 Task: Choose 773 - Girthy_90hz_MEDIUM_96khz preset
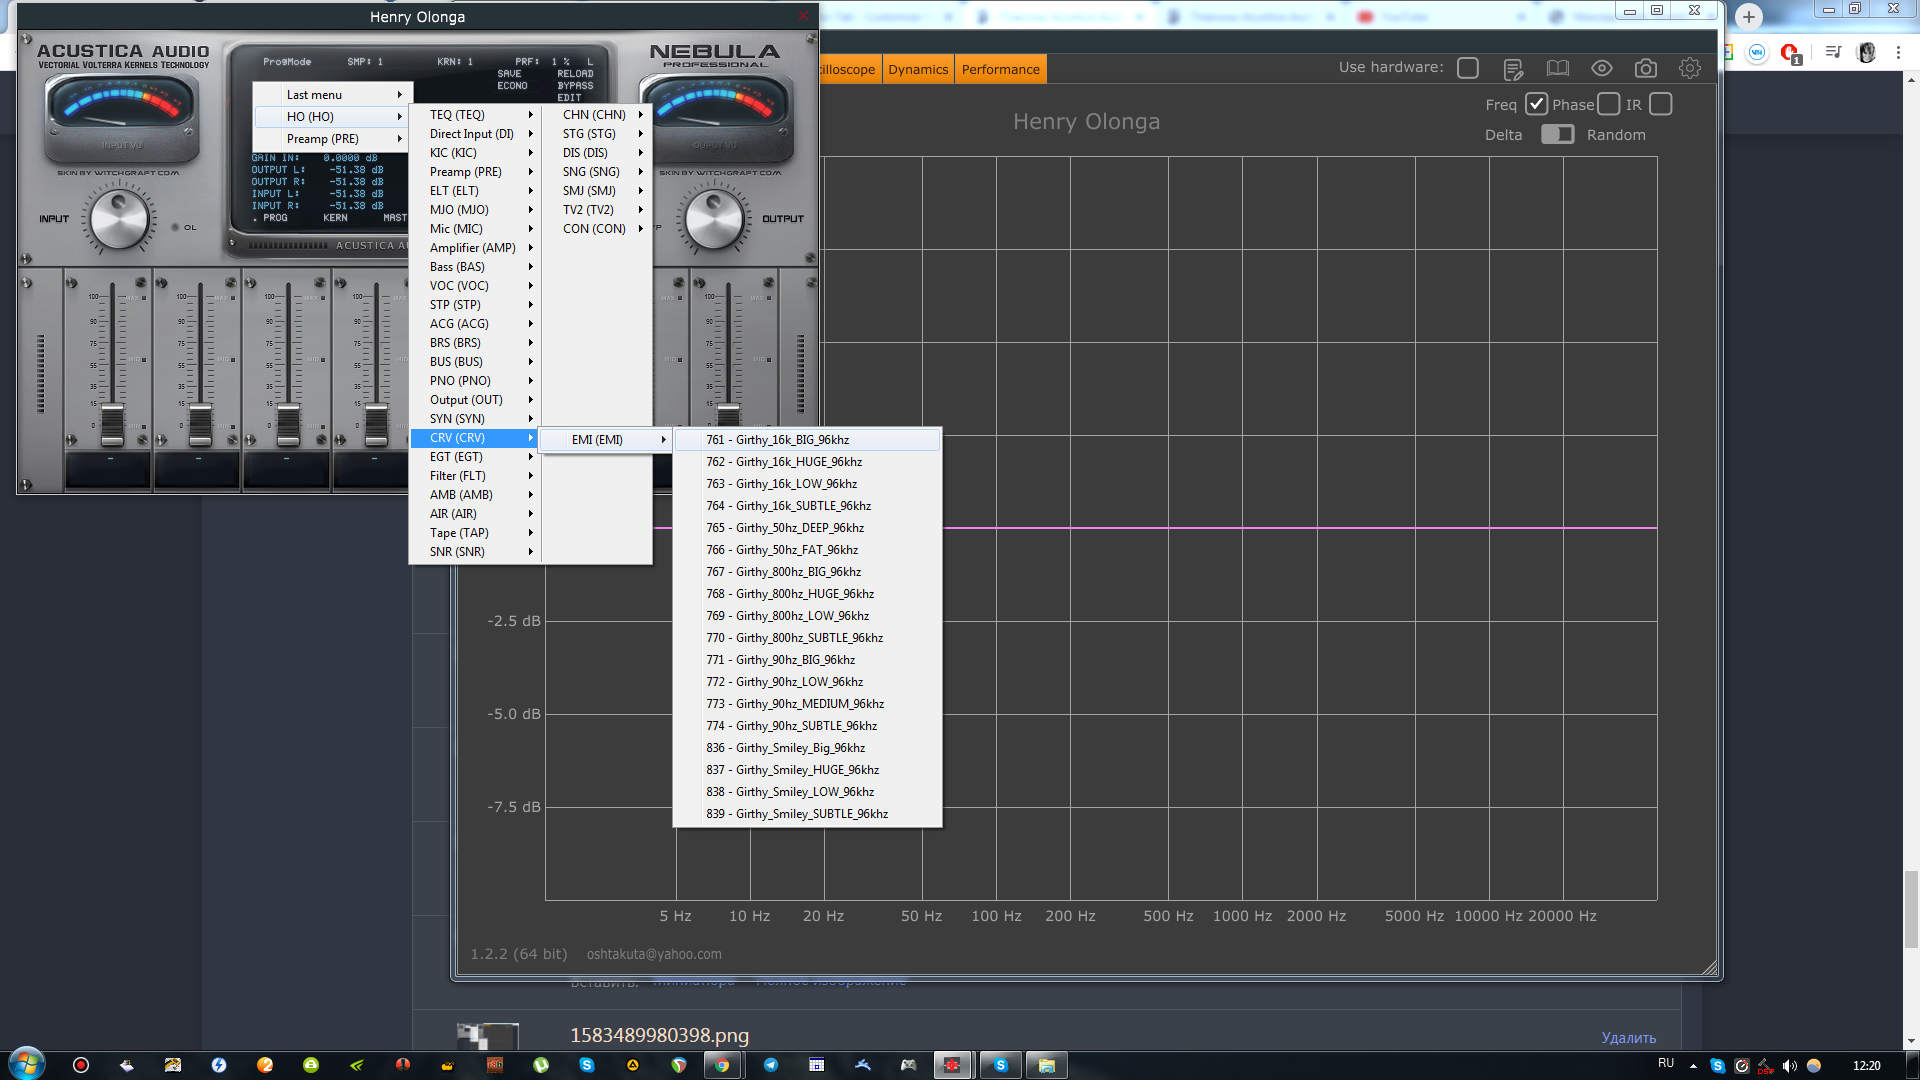point(808,704)
